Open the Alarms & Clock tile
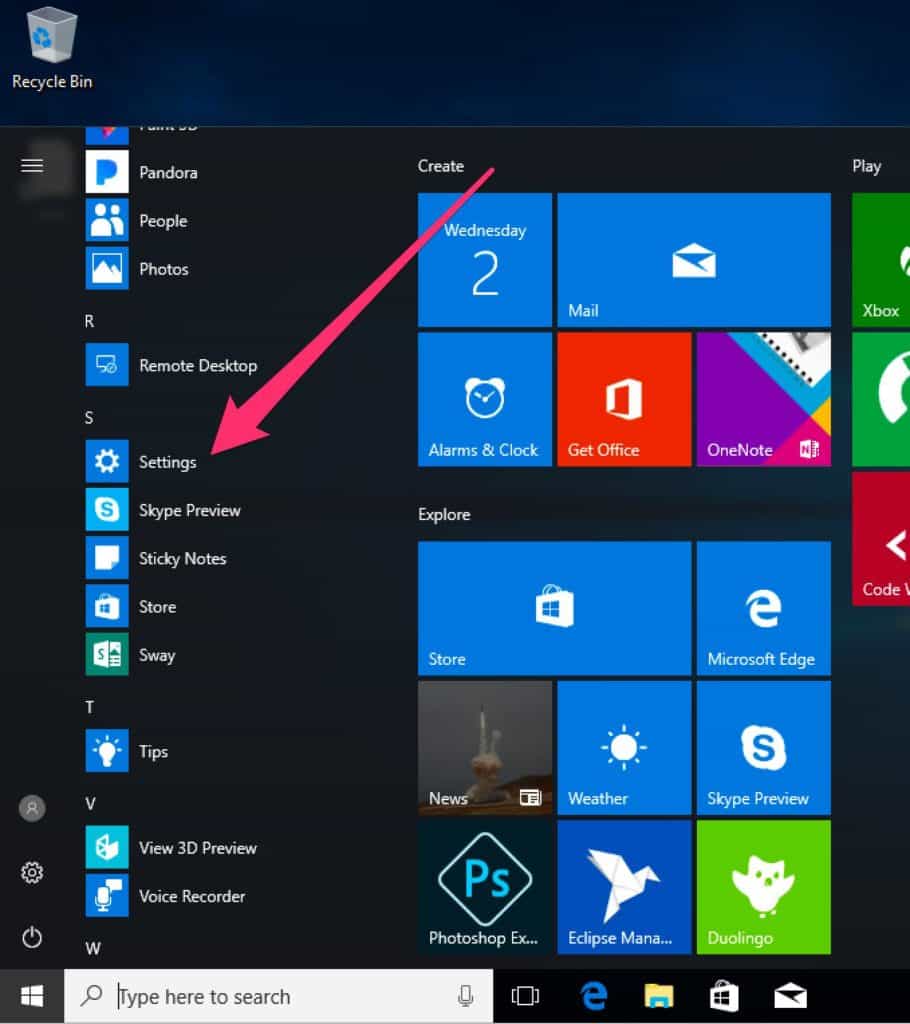Image resolution: width=910 pixels, height=1024 pixels. [x=485, y=399]
